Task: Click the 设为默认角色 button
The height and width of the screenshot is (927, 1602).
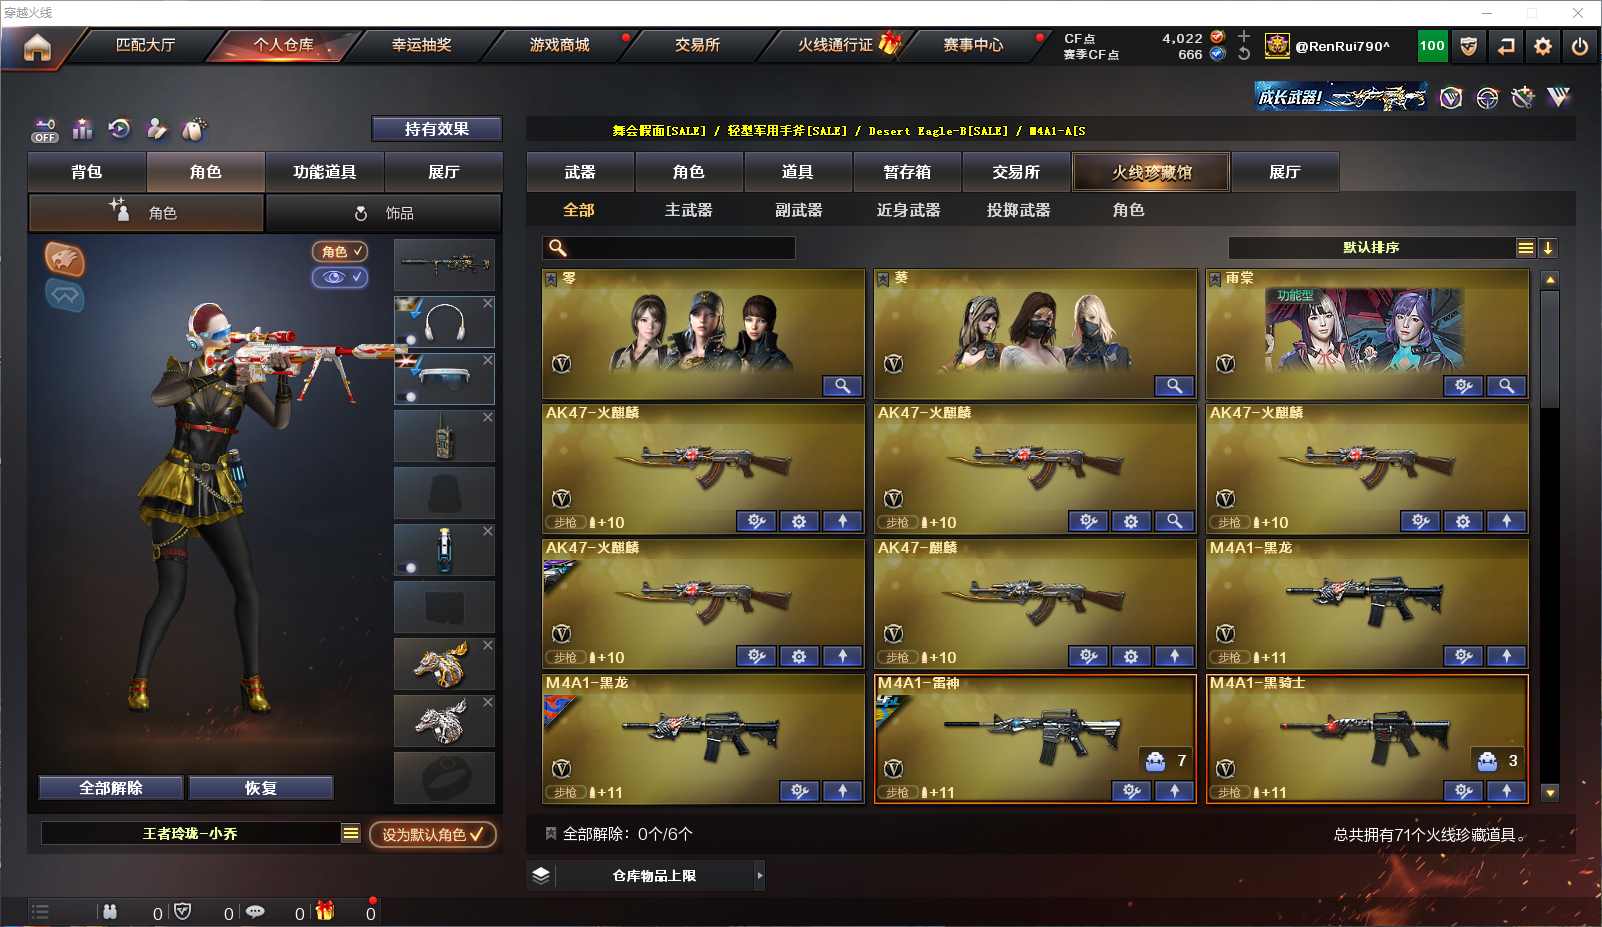Action: coord(433,834)
